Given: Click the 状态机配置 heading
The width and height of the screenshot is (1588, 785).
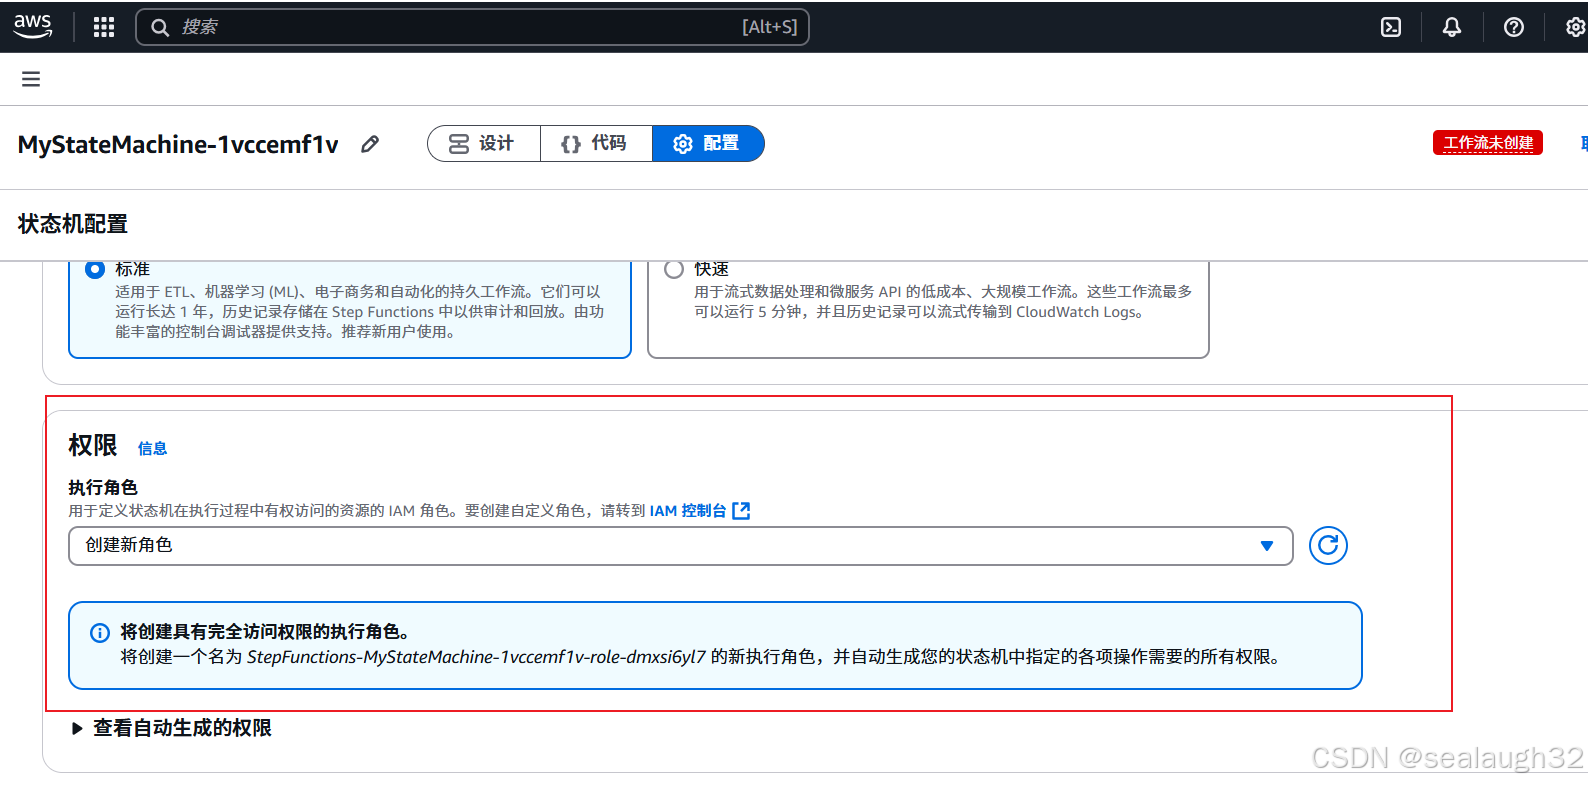Looking at the screenshot, I should click(73, 224).
